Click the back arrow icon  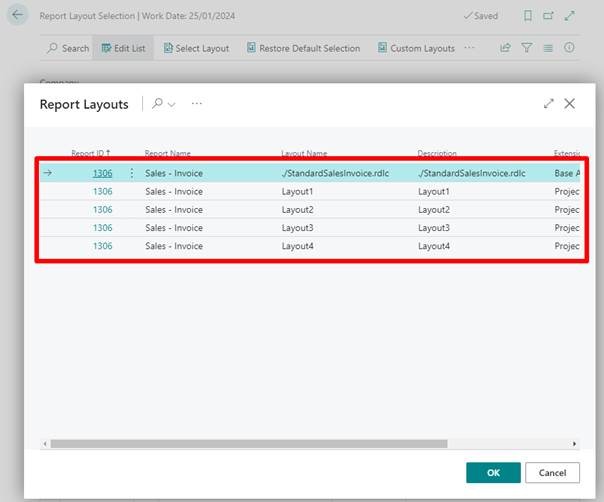tap(17, 16)
